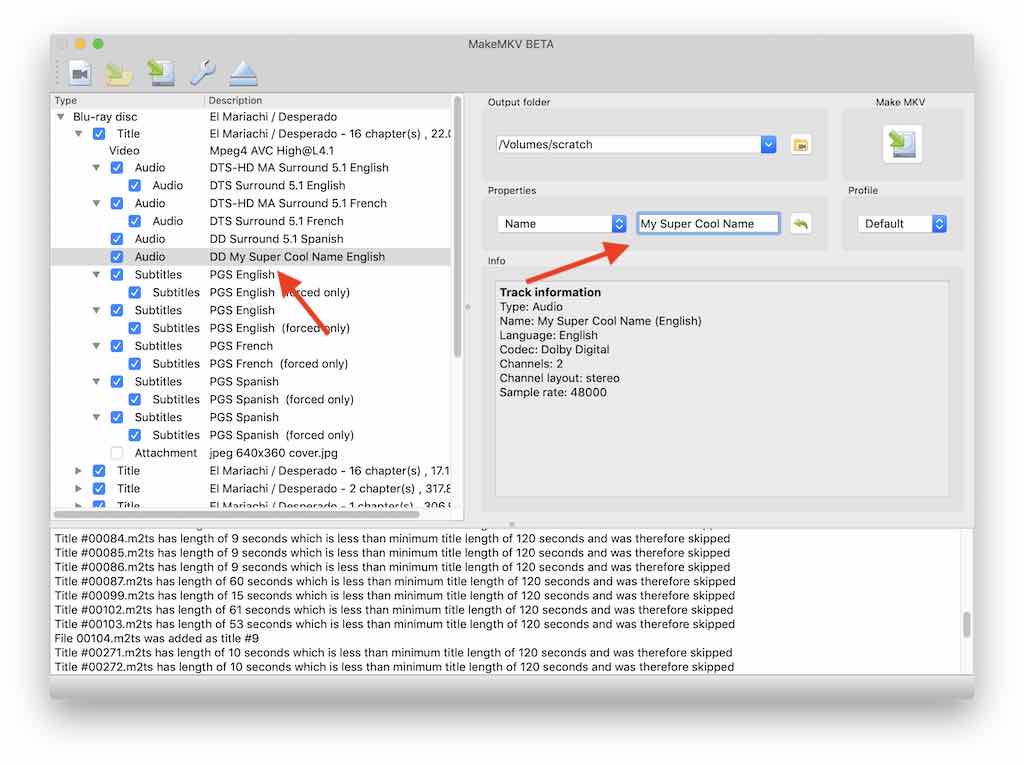
Task: Click the tree vertical scrollbar
Action: coord(457,227)
